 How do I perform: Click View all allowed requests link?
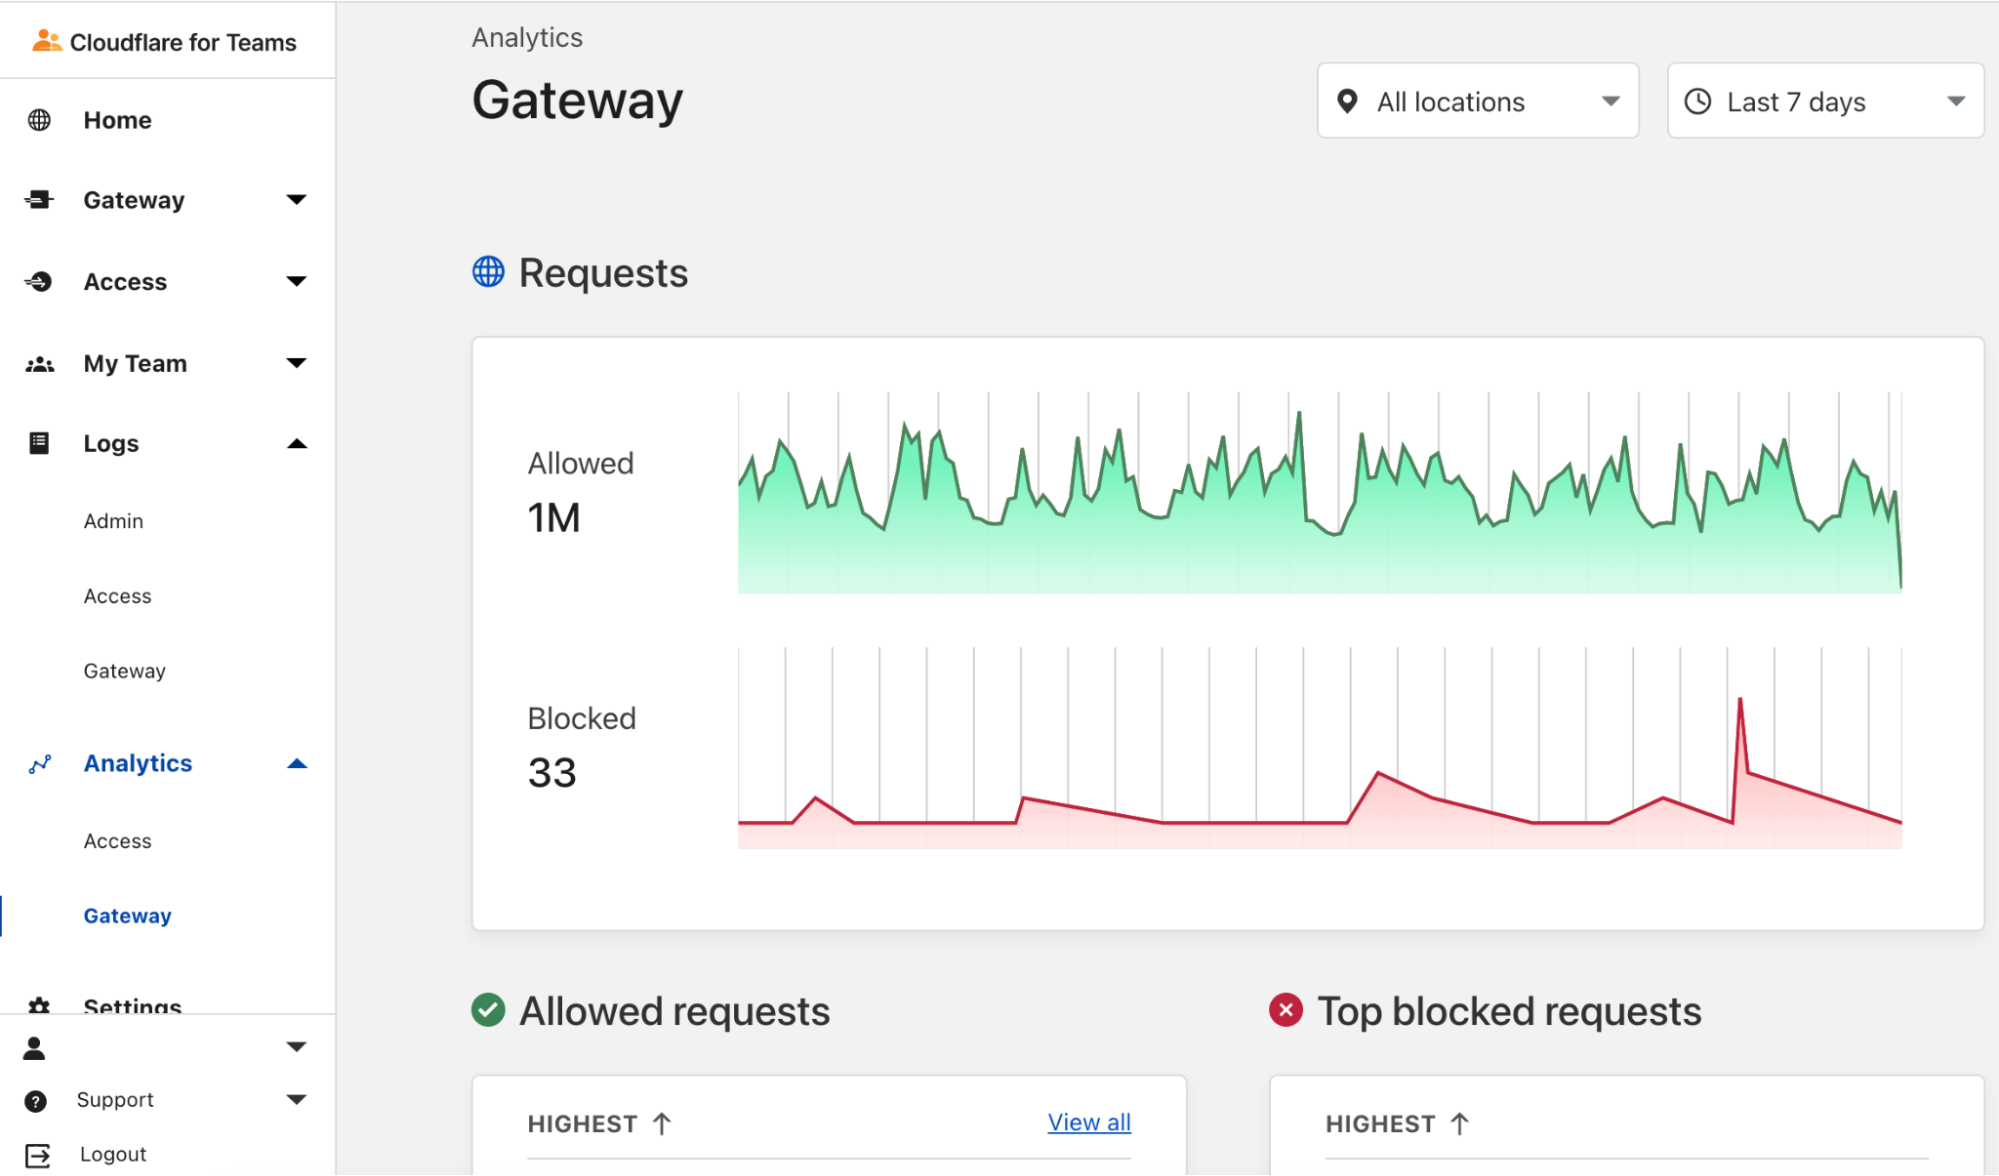tap(1089, 1122)
